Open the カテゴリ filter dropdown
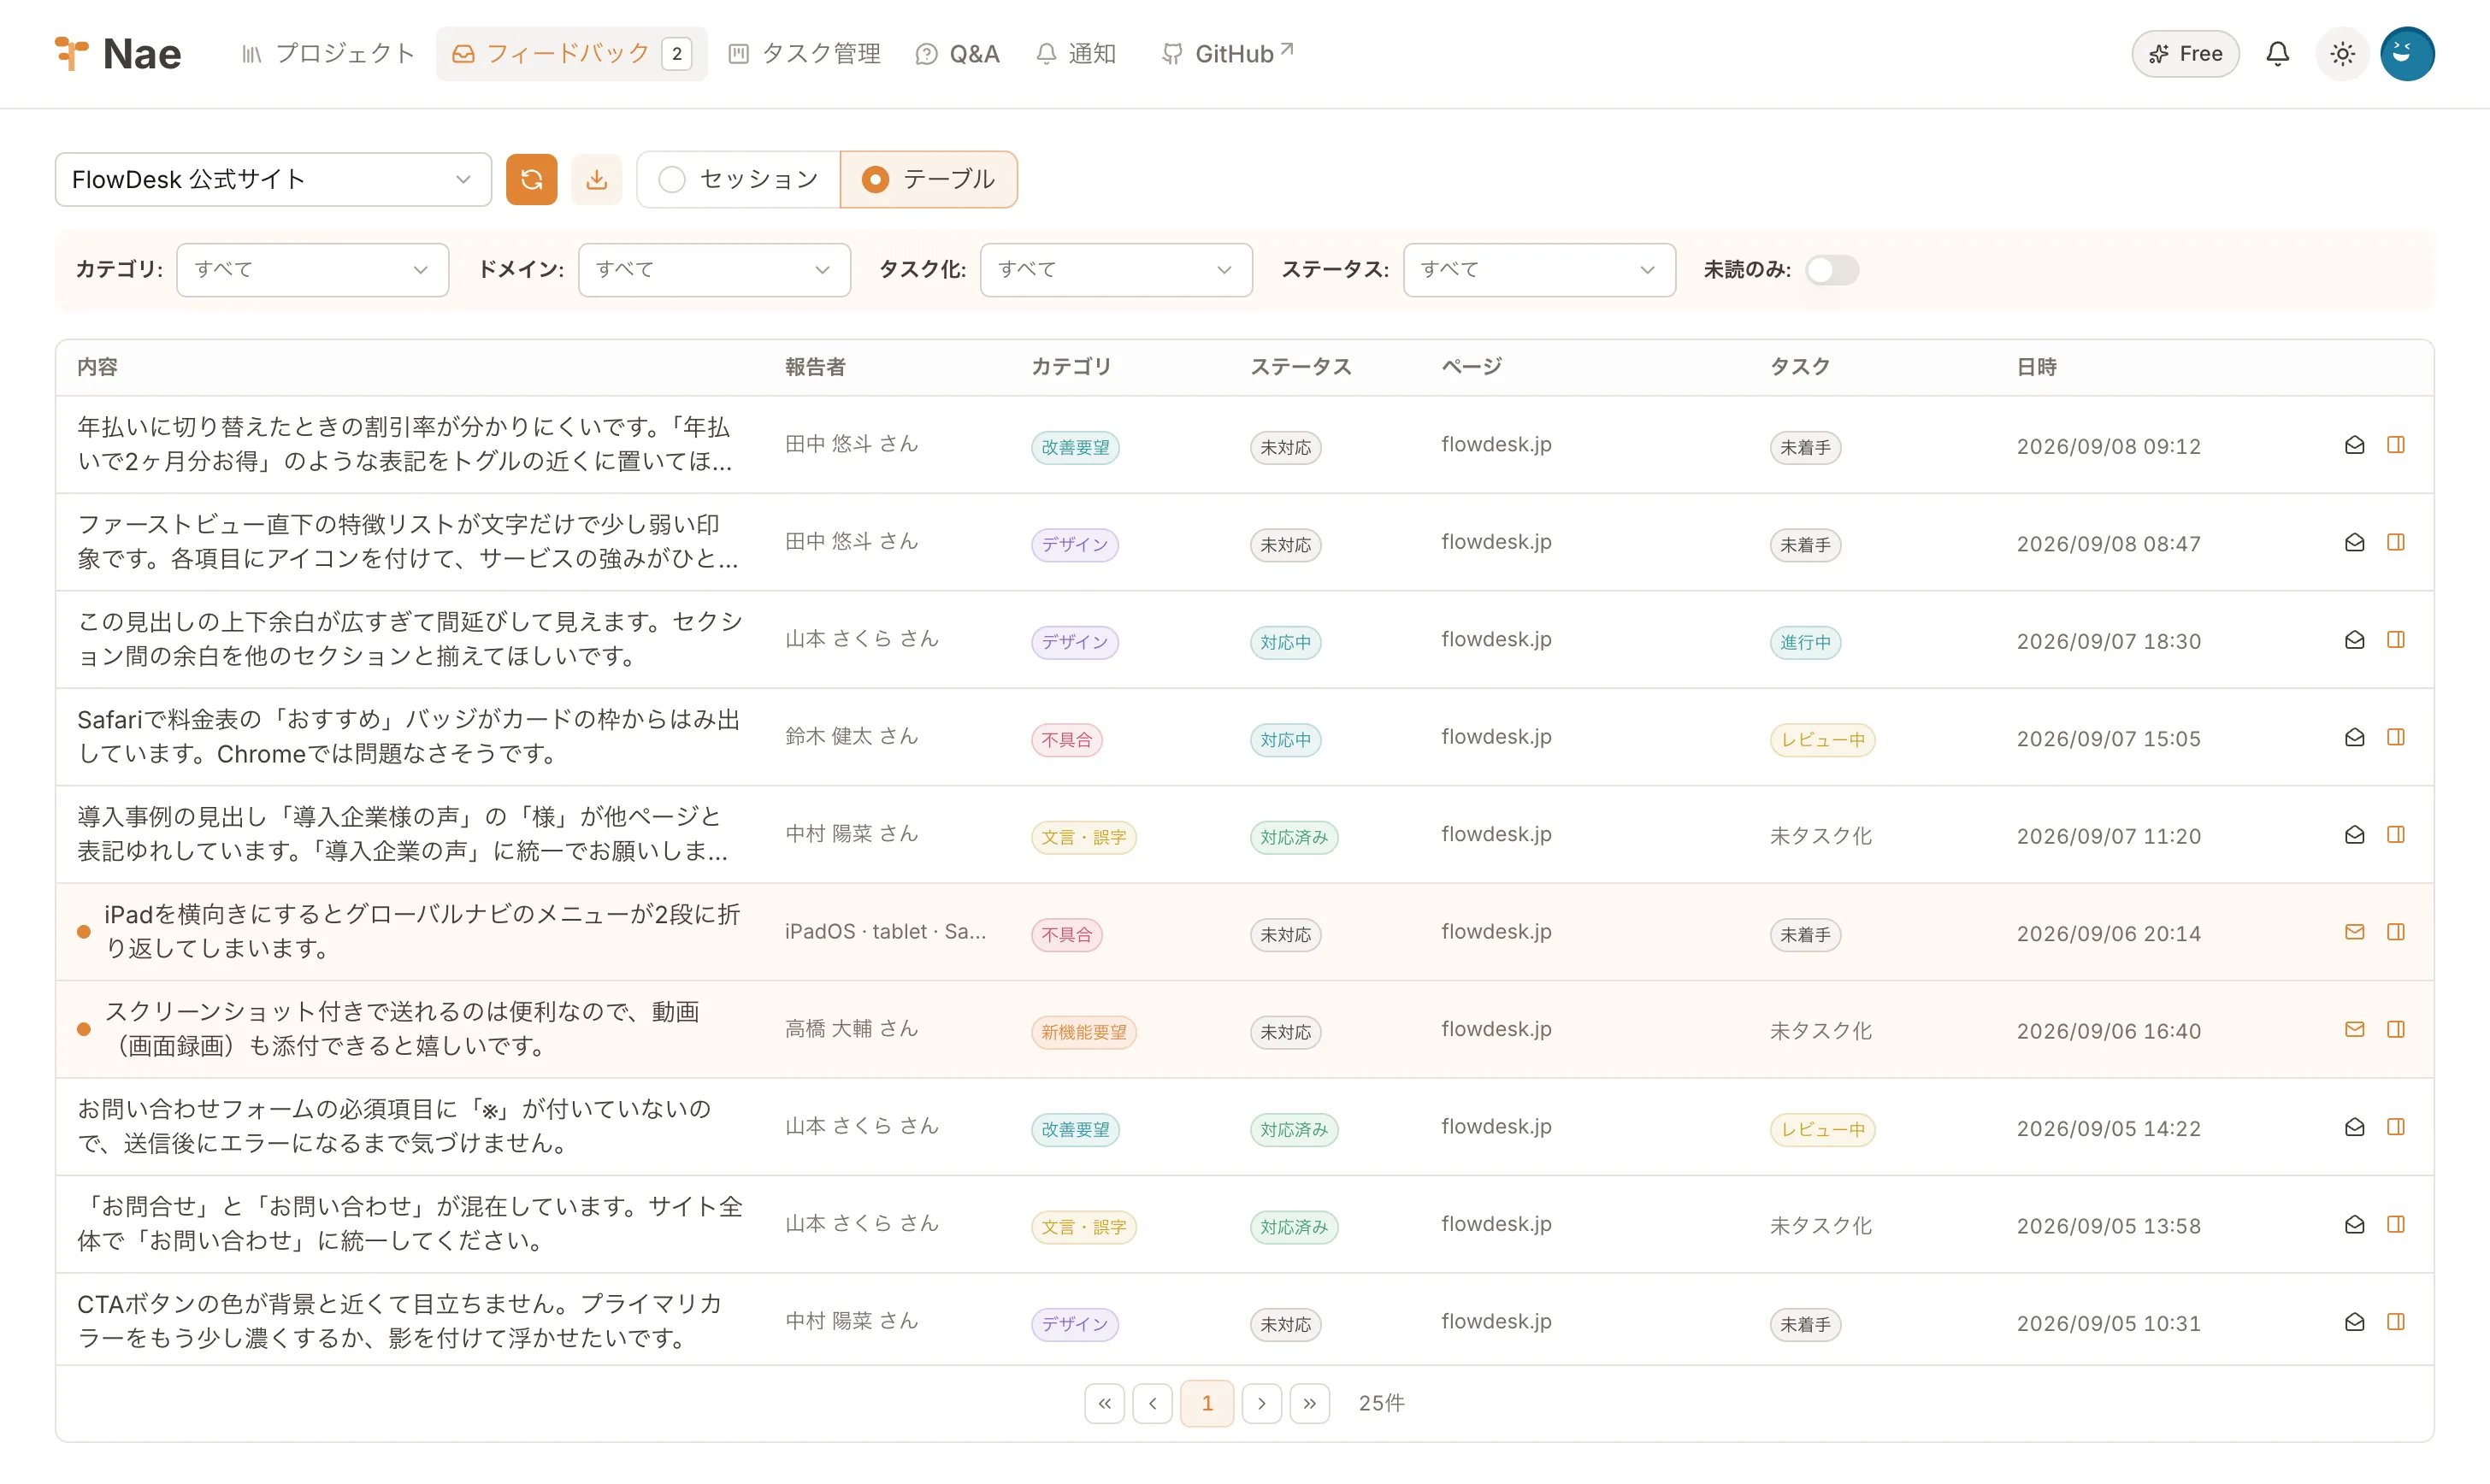 tap(312, 270)
